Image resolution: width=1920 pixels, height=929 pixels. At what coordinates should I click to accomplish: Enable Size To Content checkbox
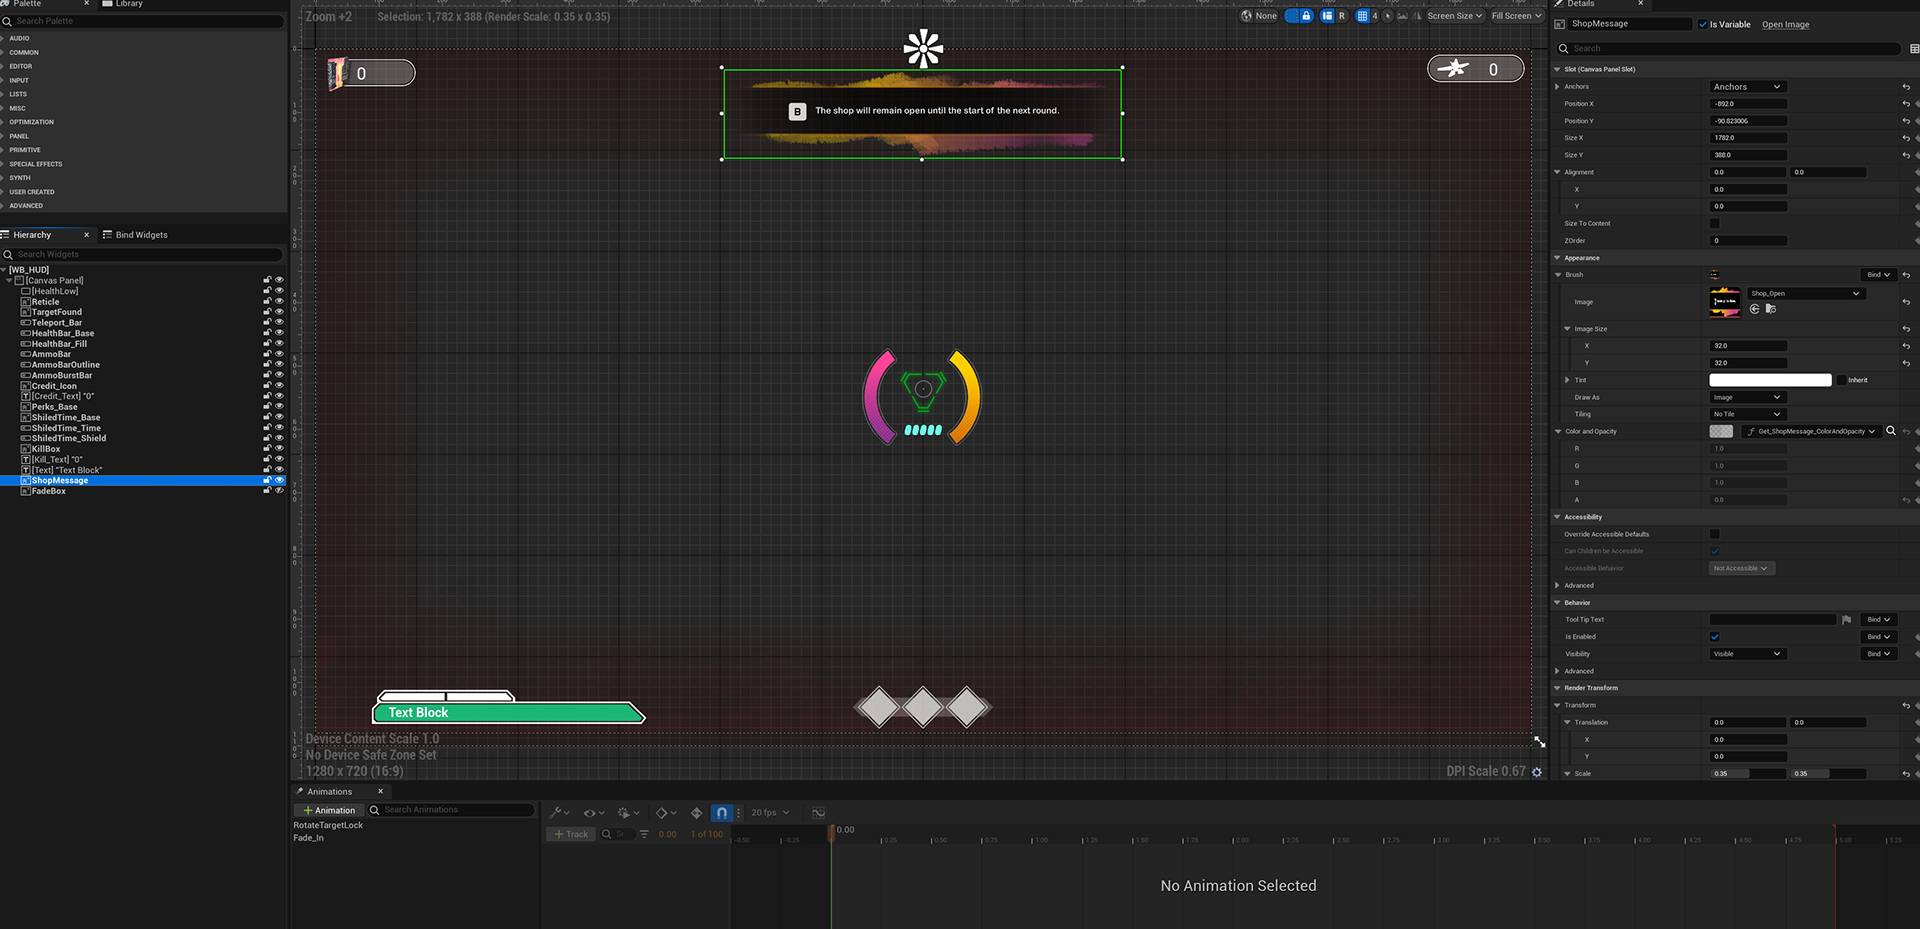coord(1715,223)
